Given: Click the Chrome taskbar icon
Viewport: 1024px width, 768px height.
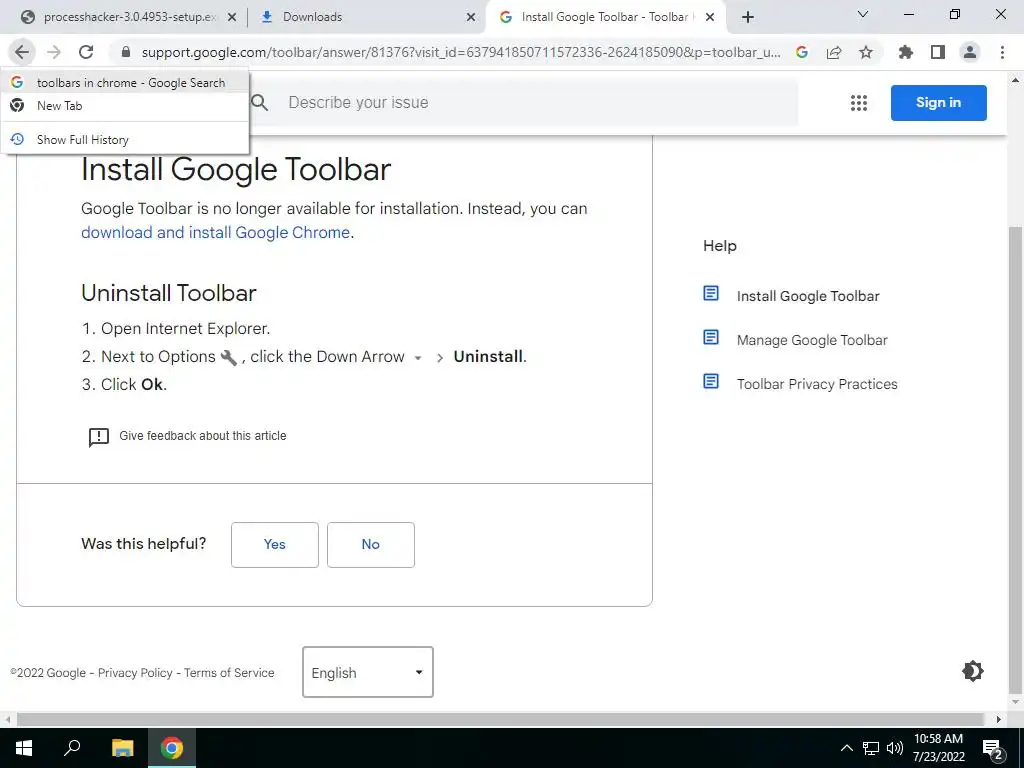Looking at the screenshot, I should (x=172, y=748).
